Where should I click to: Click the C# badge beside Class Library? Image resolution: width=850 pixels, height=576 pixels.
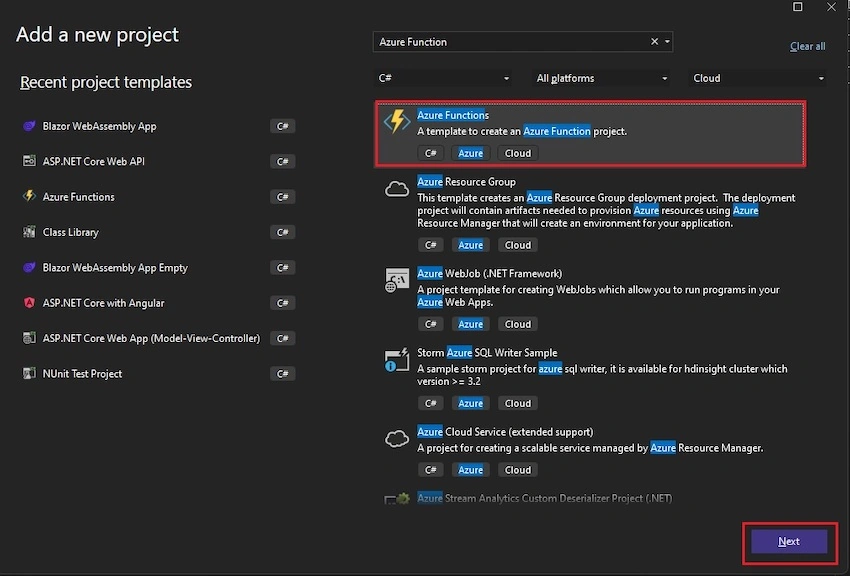(282, 232)
